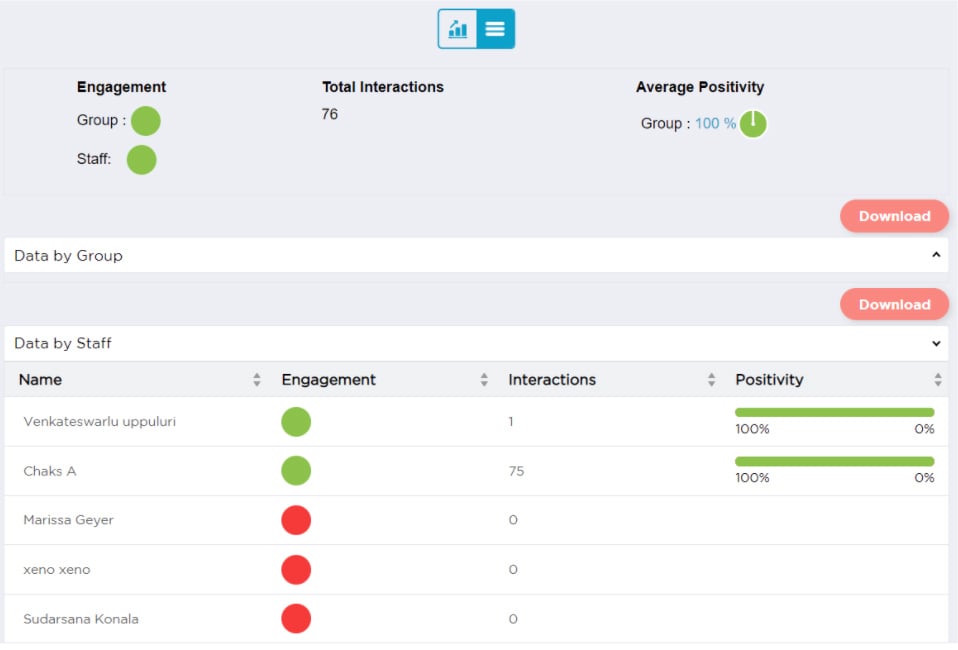The width and height of the screenshot is (958, 650).
Task: Select Venkateswarlu uppuluri's green engagement circle
Action: pyautogui.click(x=295, y=421)
